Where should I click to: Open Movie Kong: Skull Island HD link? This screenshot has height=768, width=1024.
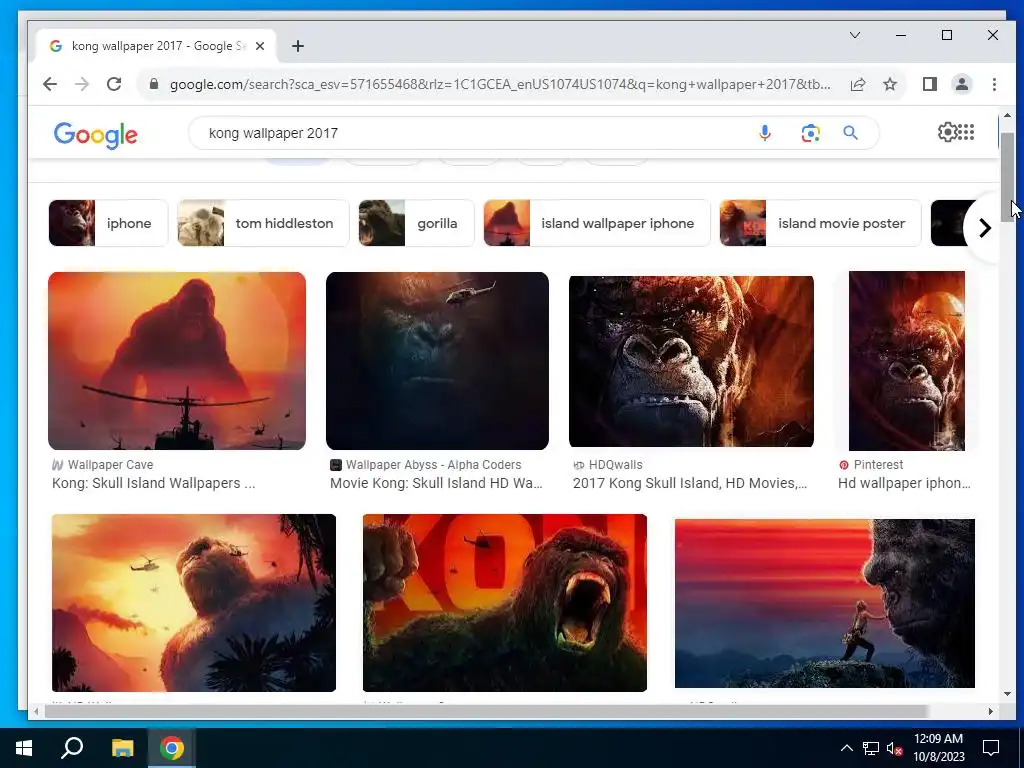click(436, 483)
